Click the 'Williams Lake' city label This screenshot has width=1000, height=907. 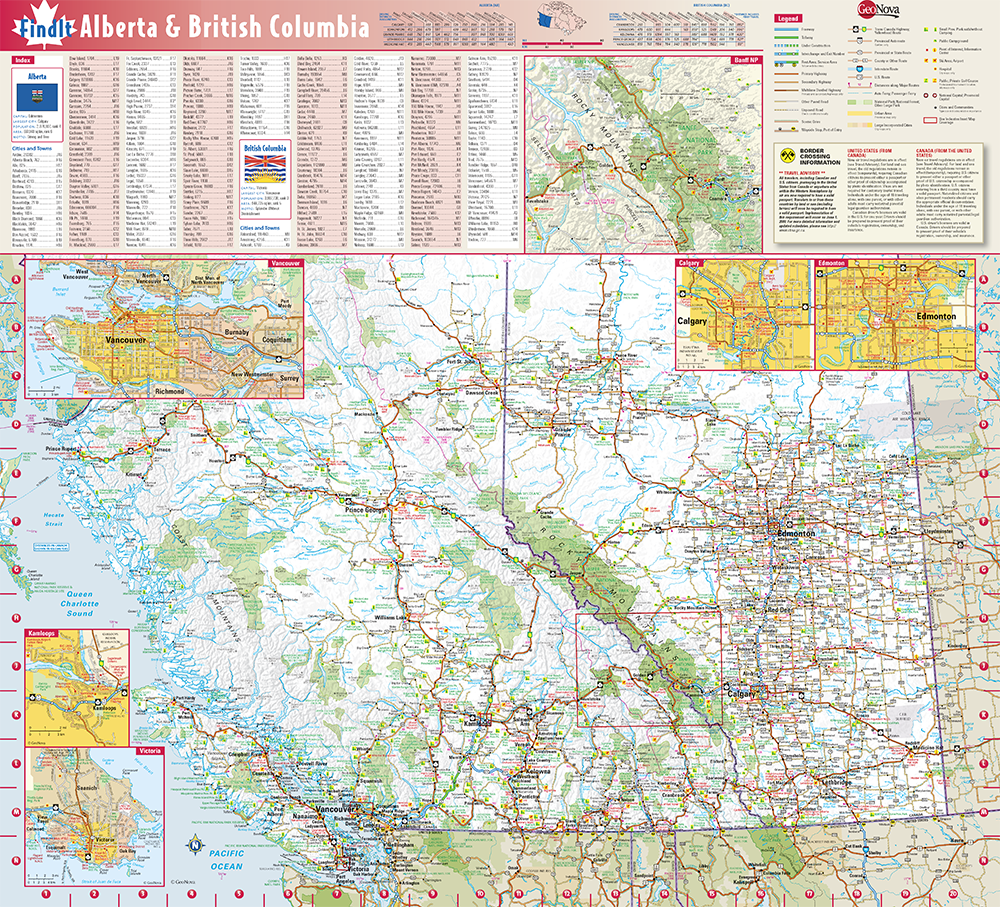click(390, 617)
